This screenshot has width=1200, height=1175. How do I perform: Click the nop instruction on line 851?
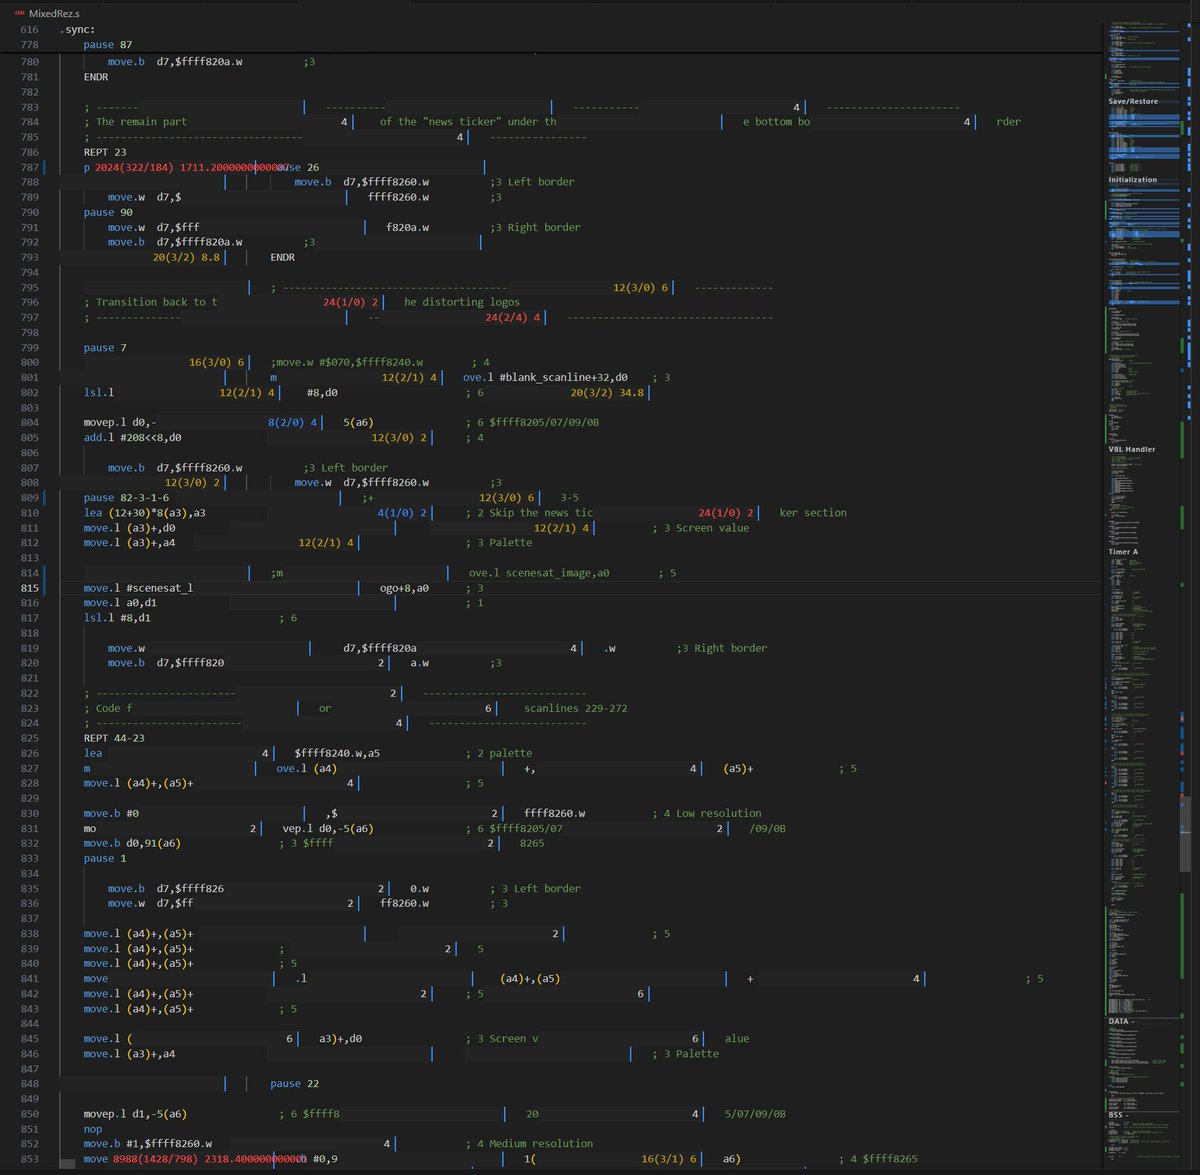[x=93, y=1129]
